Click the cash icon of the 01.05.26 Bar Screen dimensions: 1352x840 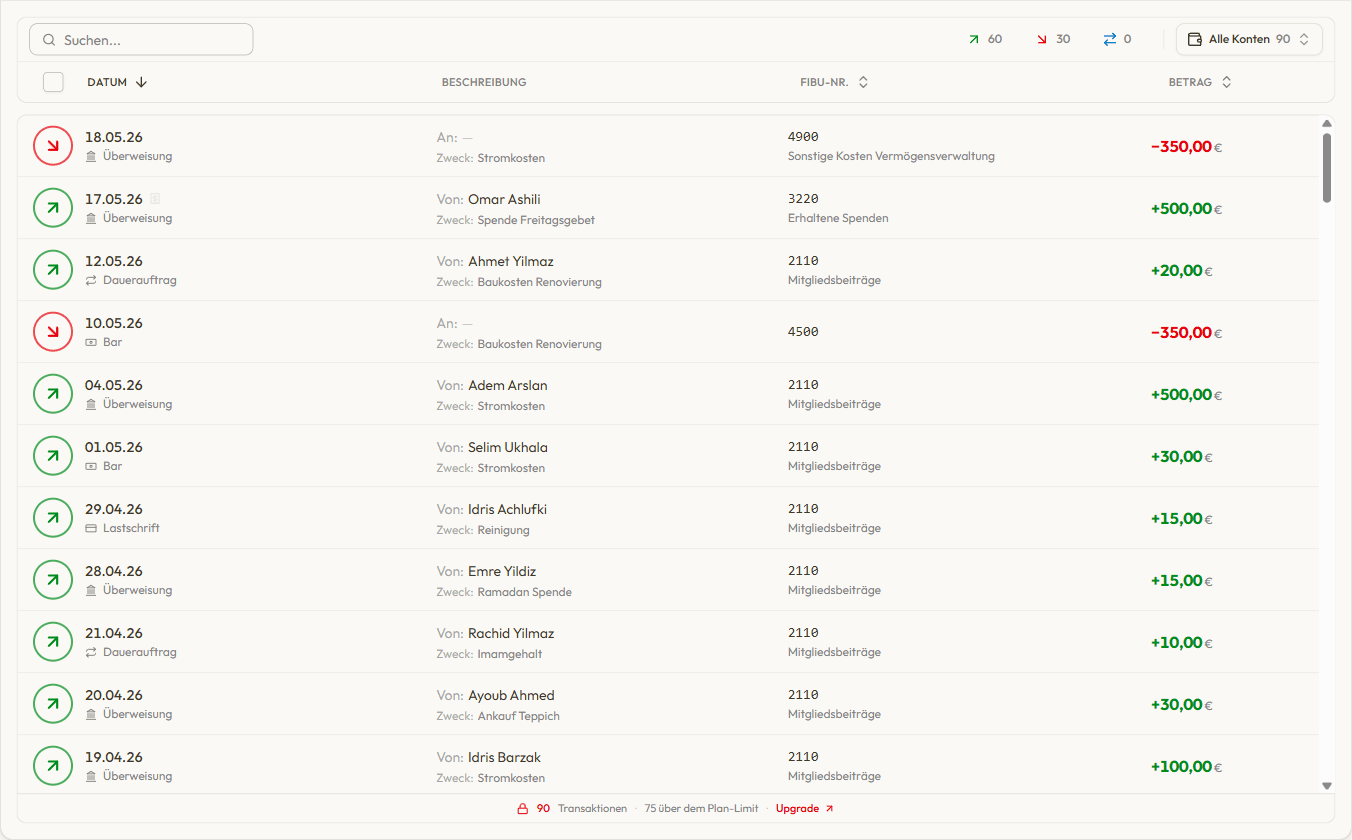tap(91, 467)
